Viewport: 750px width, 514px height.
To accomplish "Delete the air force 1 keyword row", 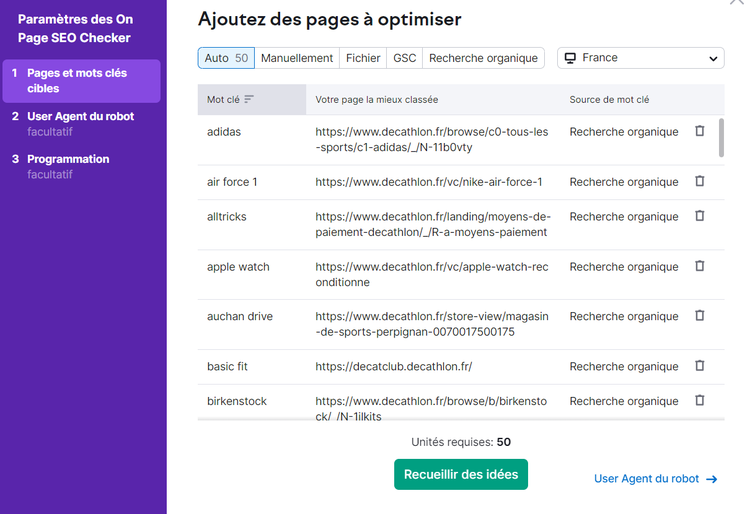I will (x=699, y=181).
